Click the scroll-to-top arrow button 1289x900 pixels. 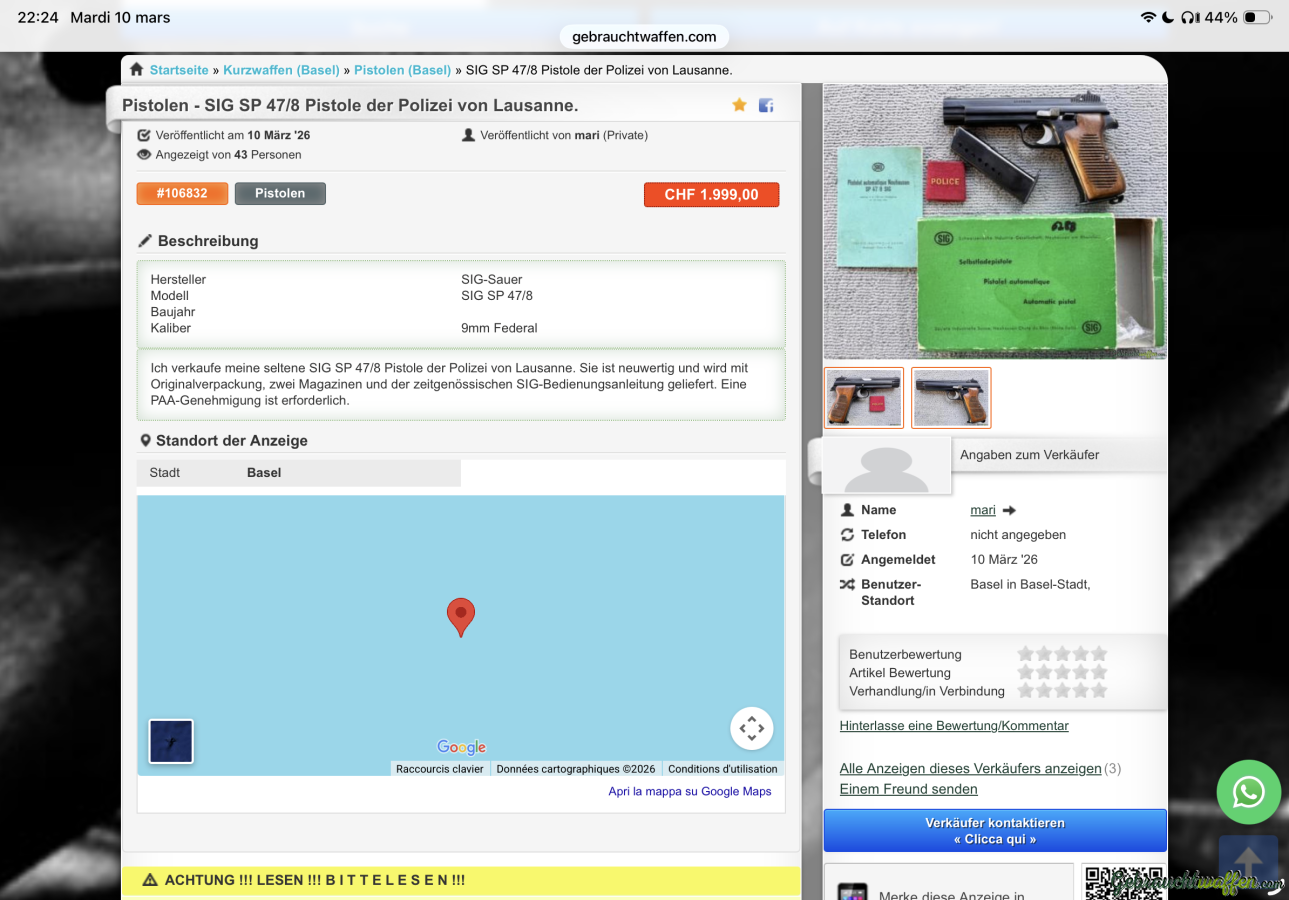(x=1248, y=860)
